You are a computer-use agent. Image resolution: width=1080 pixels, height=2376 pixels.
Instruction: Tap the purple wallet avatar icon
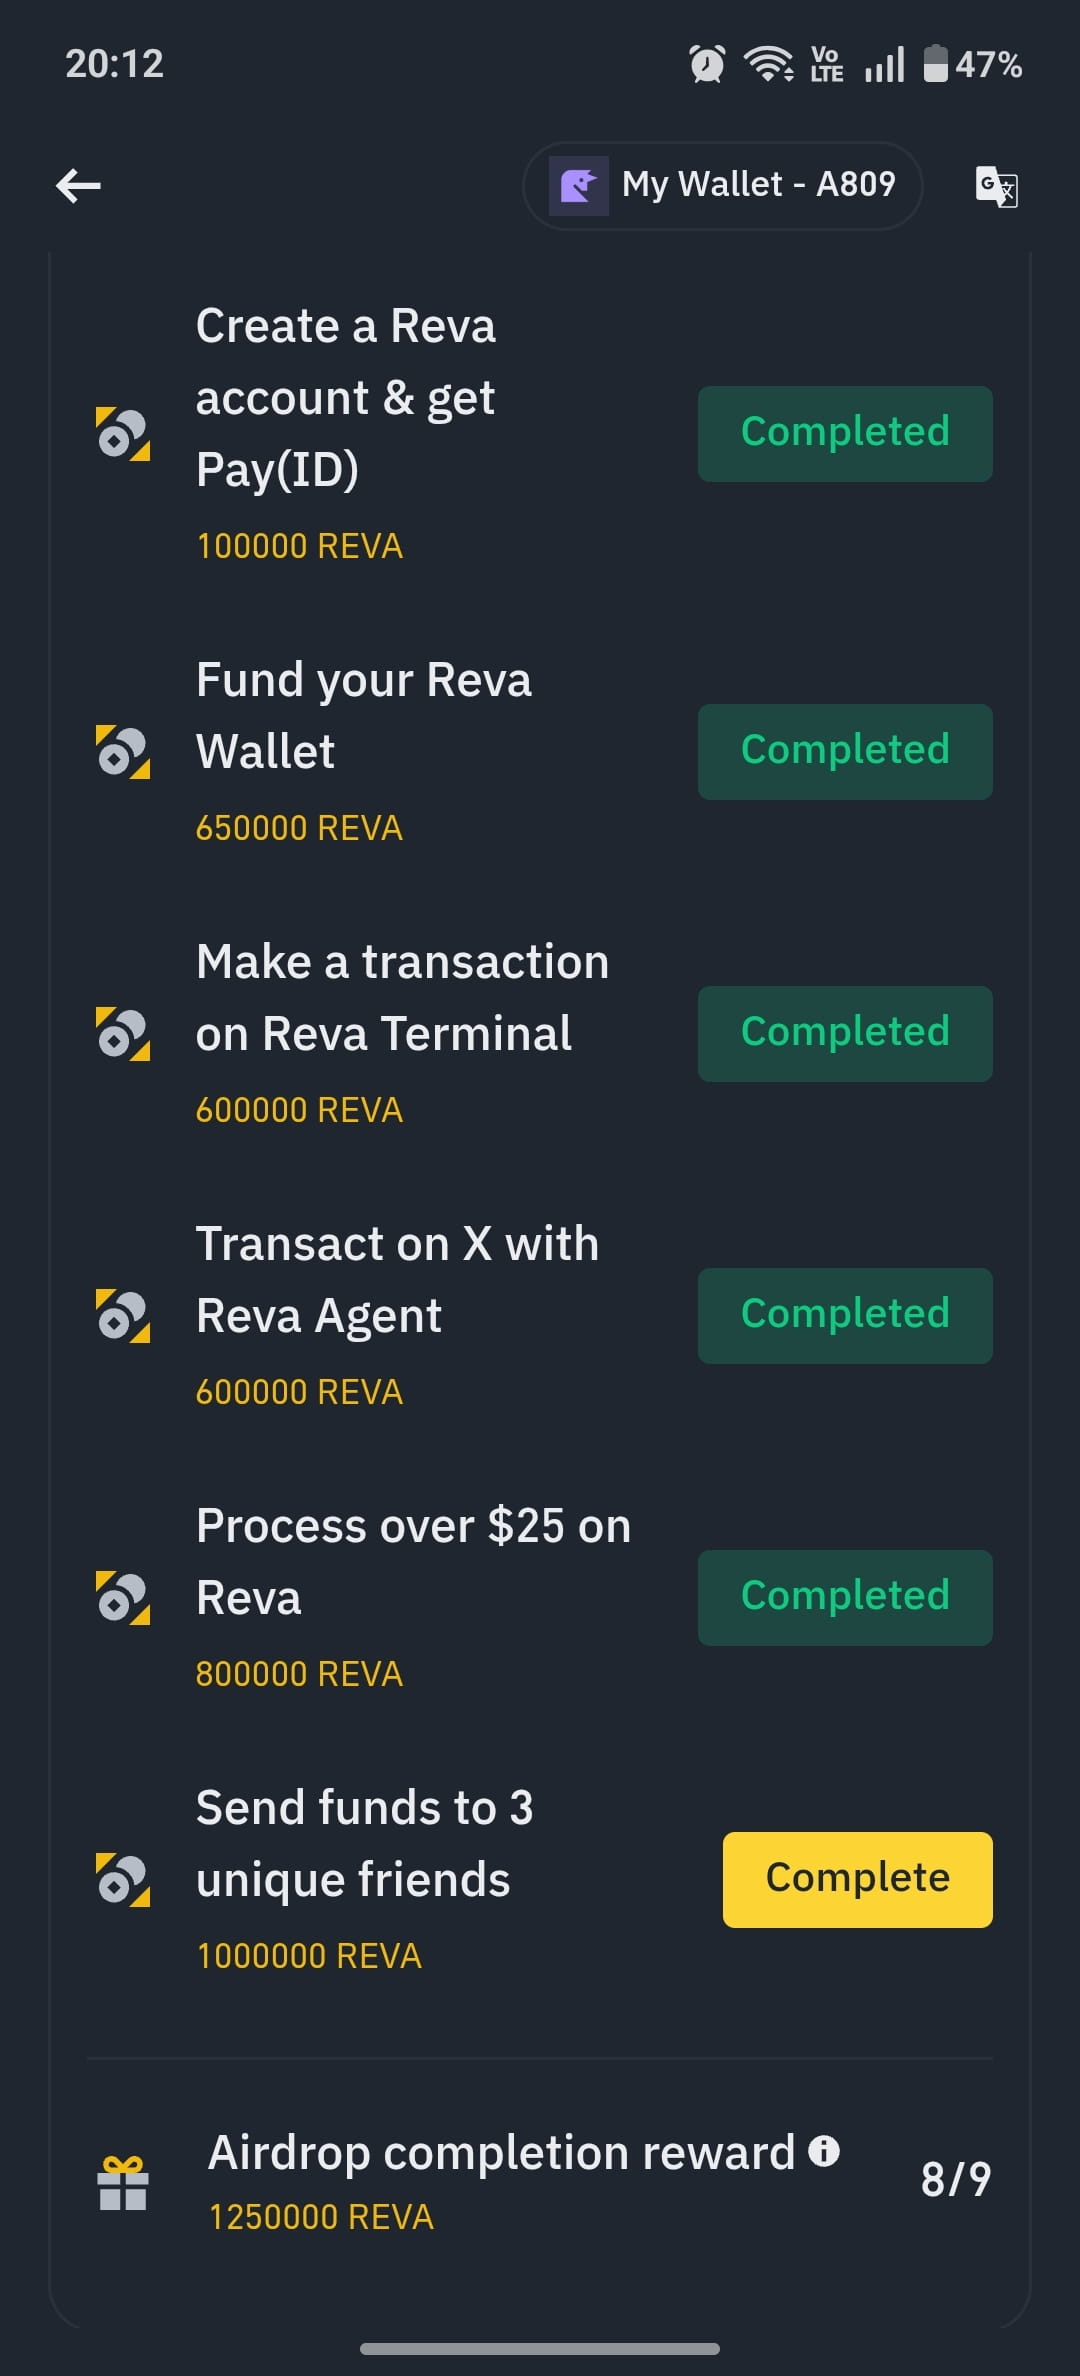(579, 186)
